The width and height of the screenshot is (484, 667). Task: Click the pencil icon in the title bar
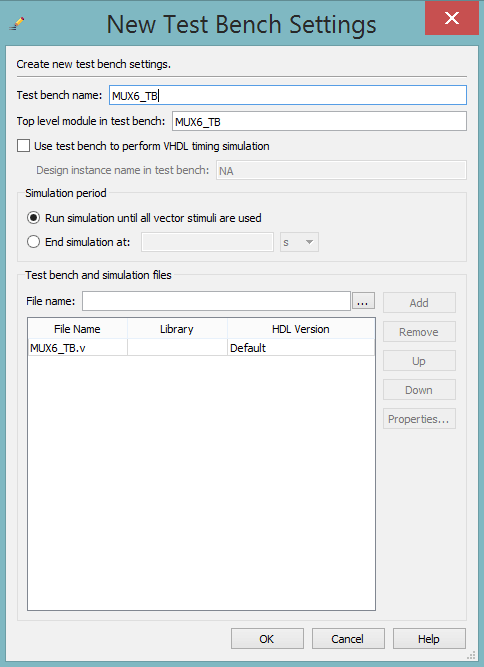[x=16, y=23]
